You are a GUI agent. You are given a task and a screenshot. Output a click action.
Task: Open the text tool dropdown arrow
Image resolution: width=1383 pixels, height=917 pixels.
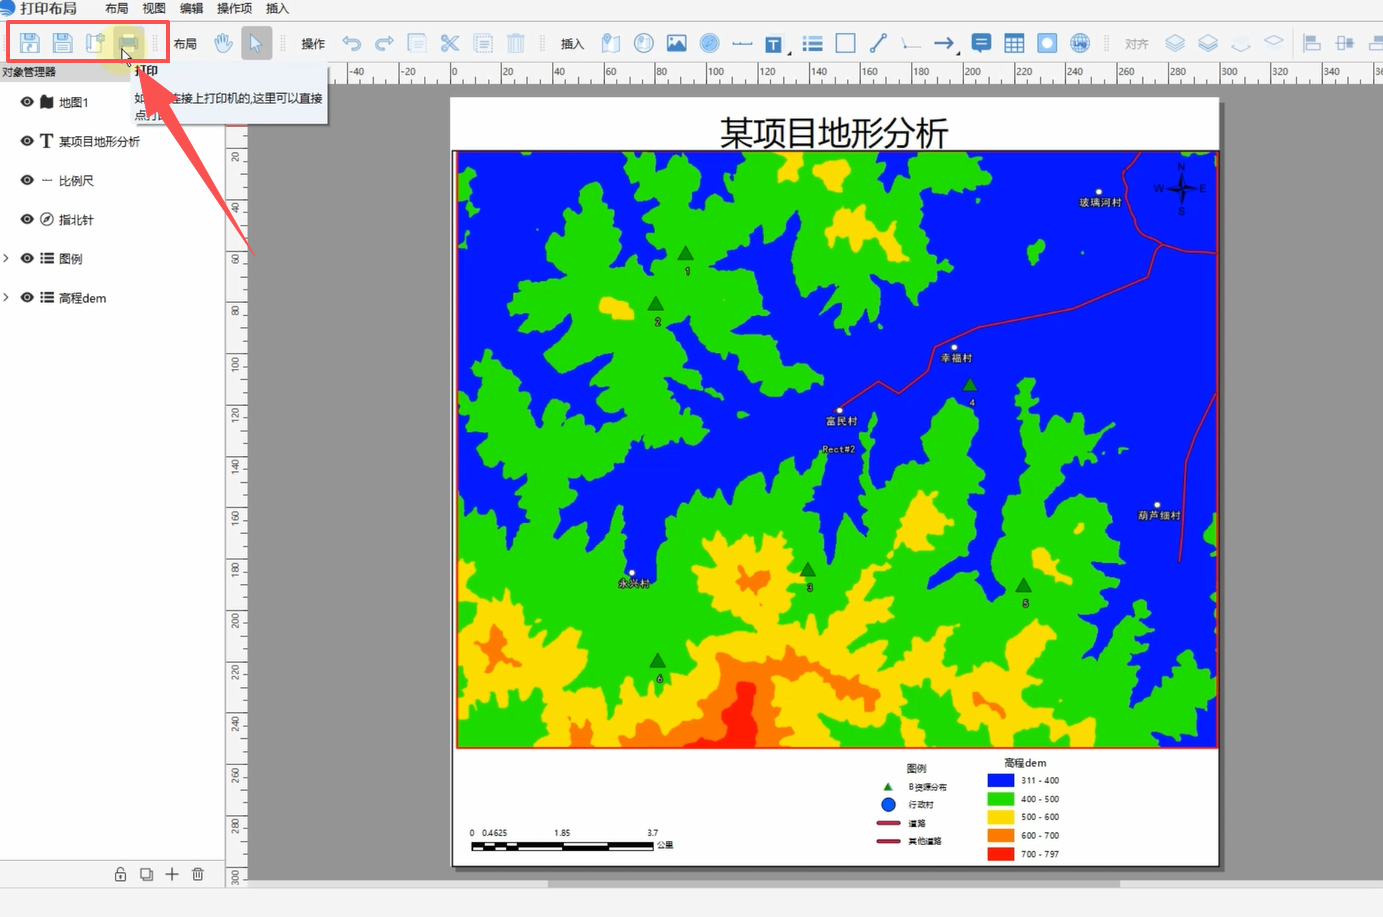[x=789, y=51]
